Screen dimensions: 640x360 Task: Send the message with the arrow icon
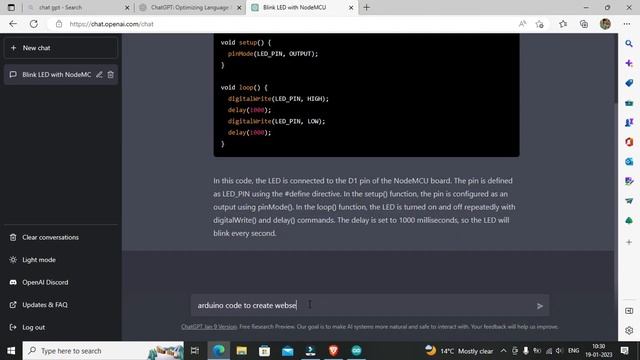540,306
